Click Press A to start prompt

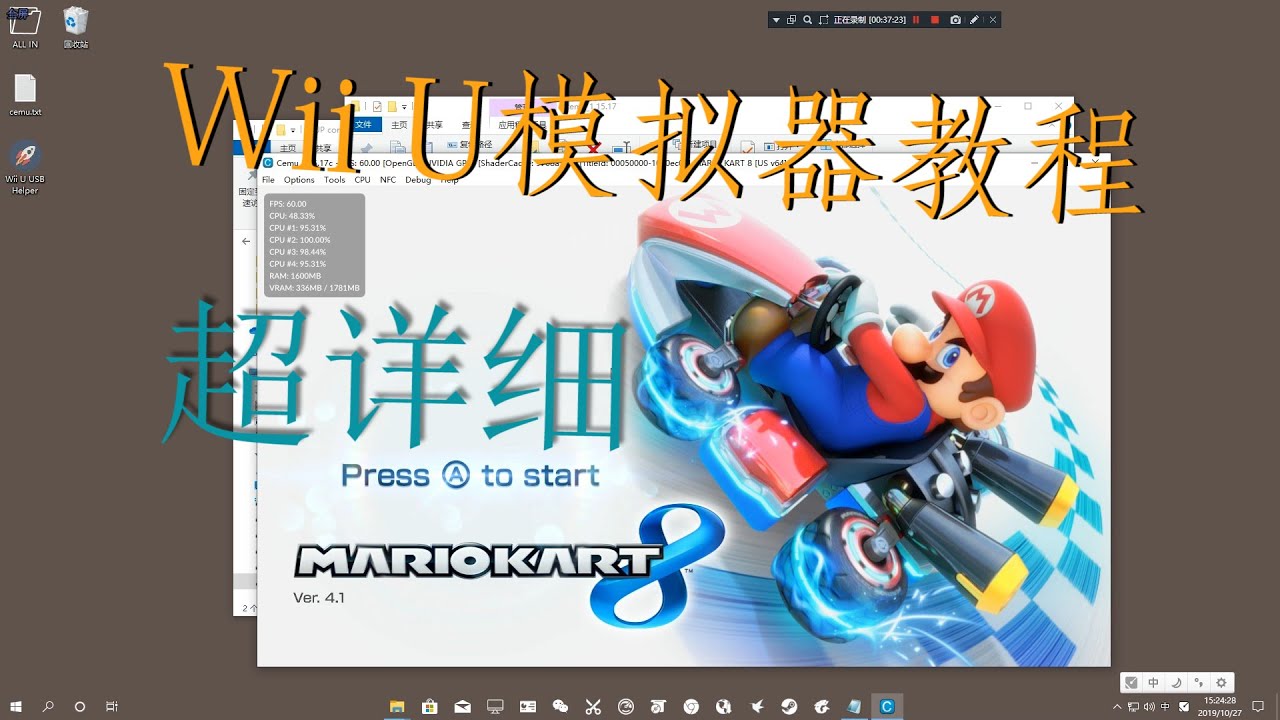point(470,475)
